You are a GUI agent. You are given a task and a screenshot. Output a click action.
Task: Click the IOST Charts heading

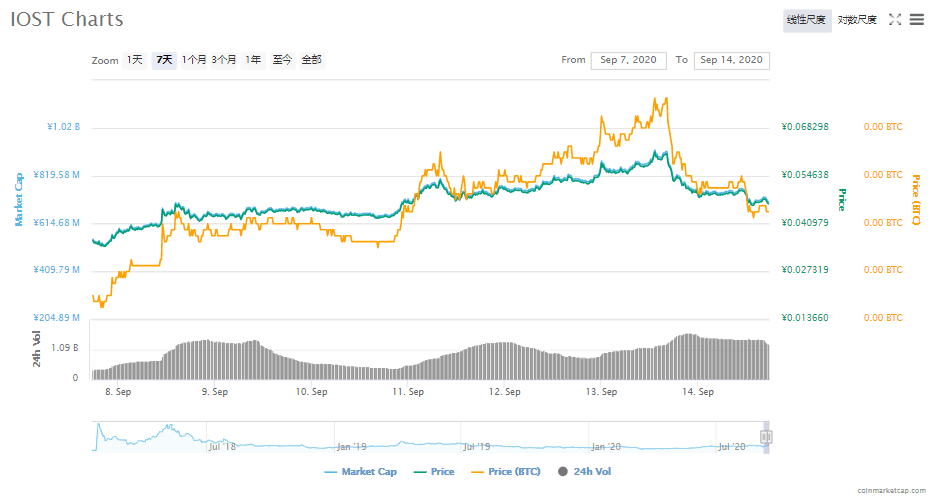coord(67,19)
